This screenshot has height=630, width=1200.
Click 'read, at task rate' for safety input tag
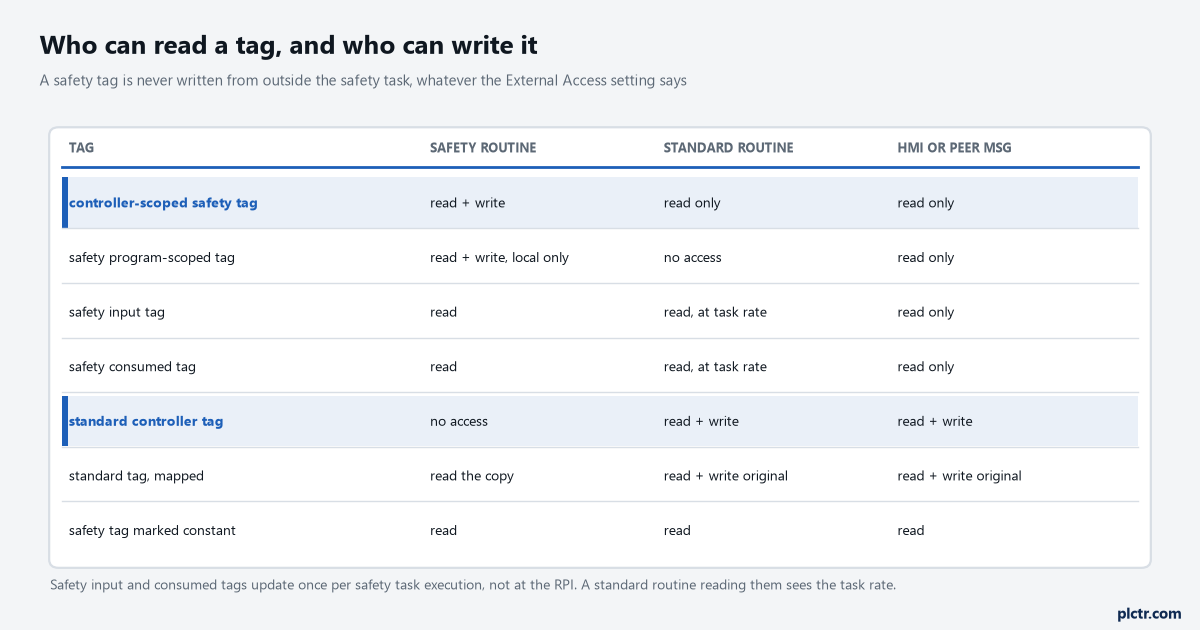[715, 312]
